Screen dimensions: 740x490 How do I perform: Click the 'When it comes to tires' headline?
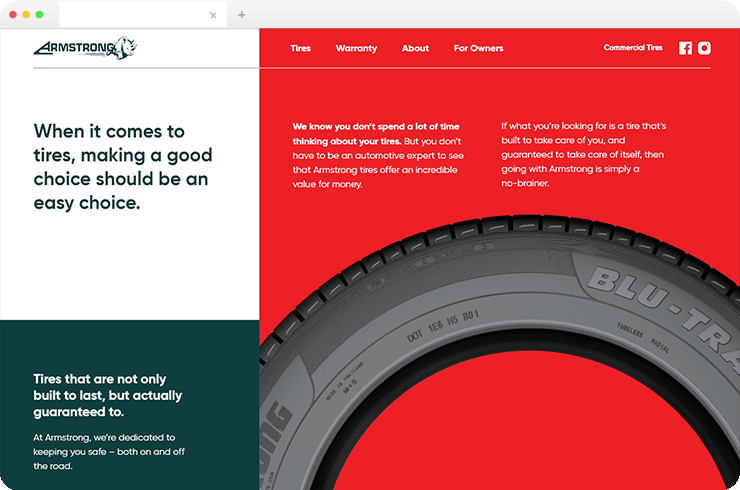click(123, 167)
